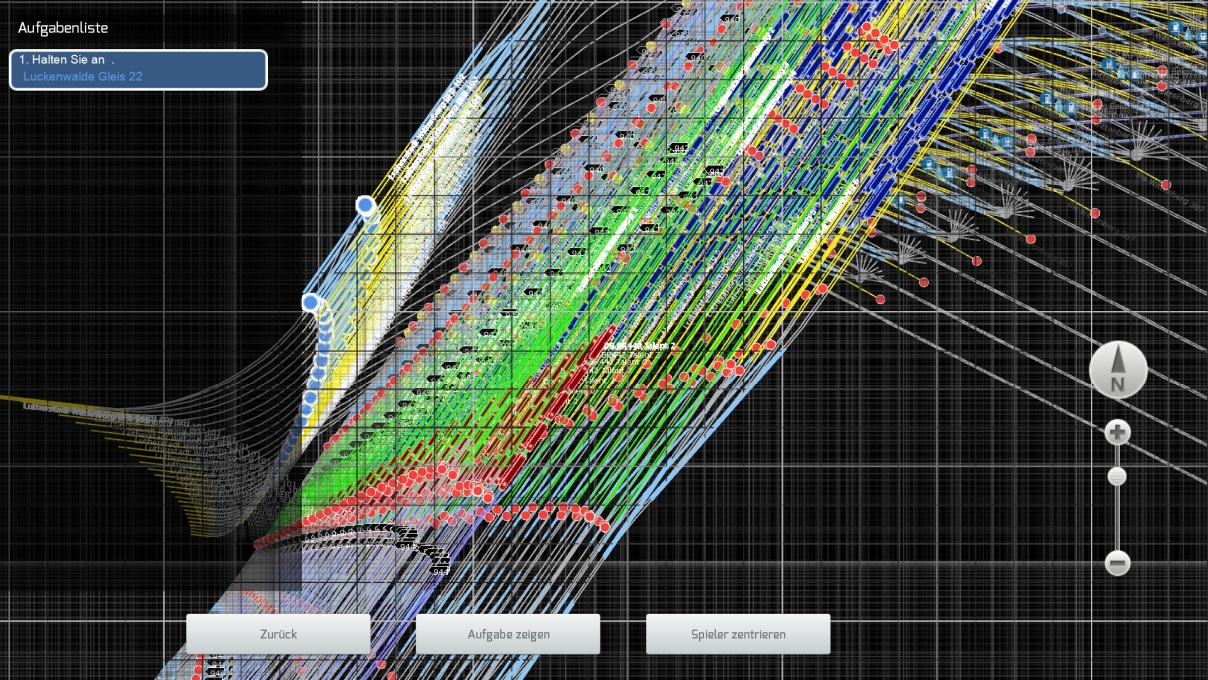The image size is (1208, 680).
Task: Click the Spieler zentrieren button
Action: 738,634
